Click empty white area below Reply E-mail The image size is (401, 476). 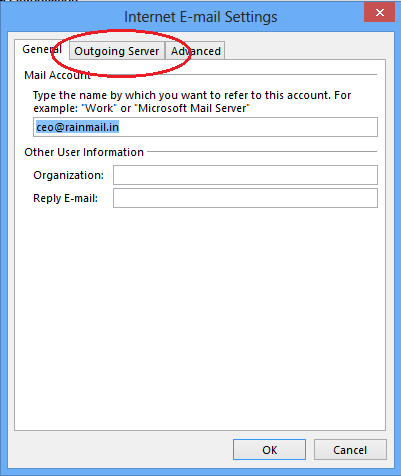(x=200, y=317)
